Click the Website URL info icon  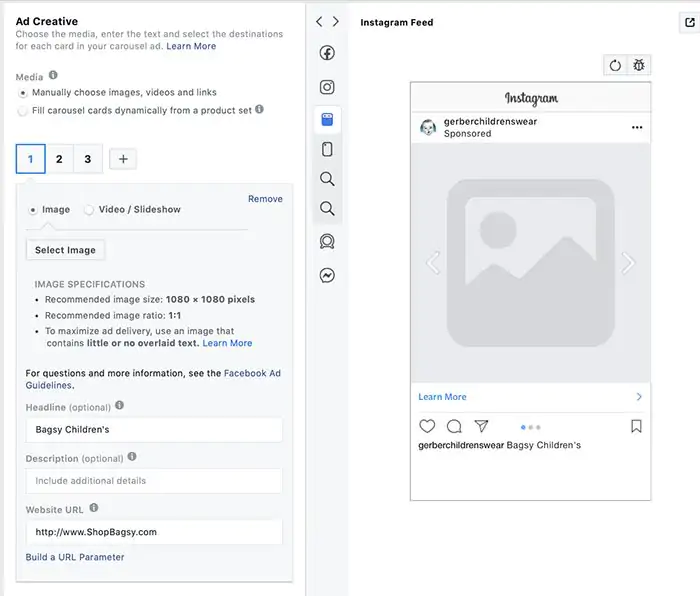pos(94,508)
